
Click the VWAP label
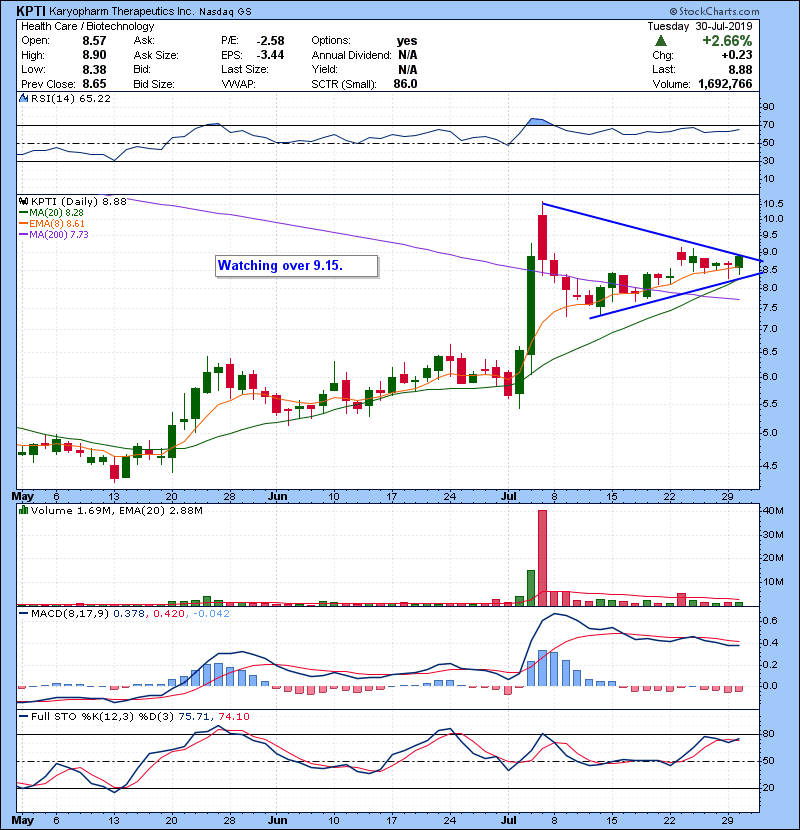pos(238,84)
